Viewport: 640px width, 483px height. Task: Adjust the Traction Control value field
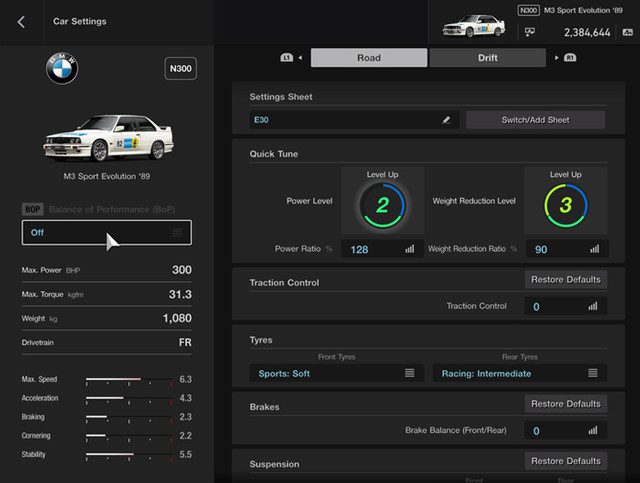tap(565, 306)
